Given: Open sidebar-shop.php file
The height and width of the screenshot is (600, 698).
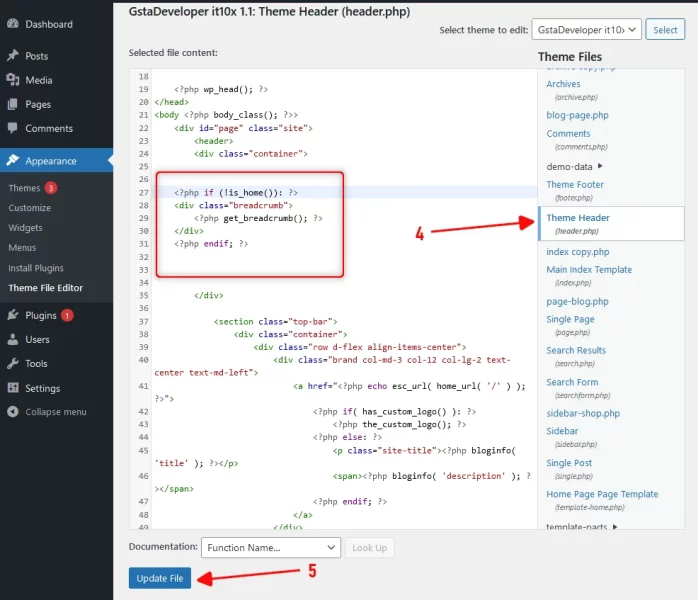Looking at the screenshot, I should [583, 413].
